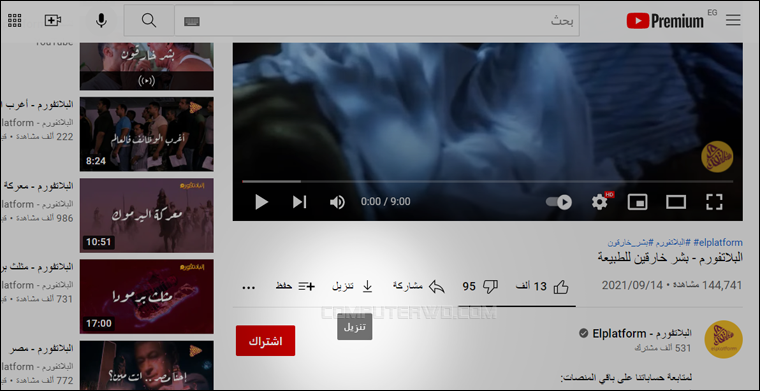760x391 pixels.
Task: Open the on-screen keyboard icon
Action: point(192,21)
